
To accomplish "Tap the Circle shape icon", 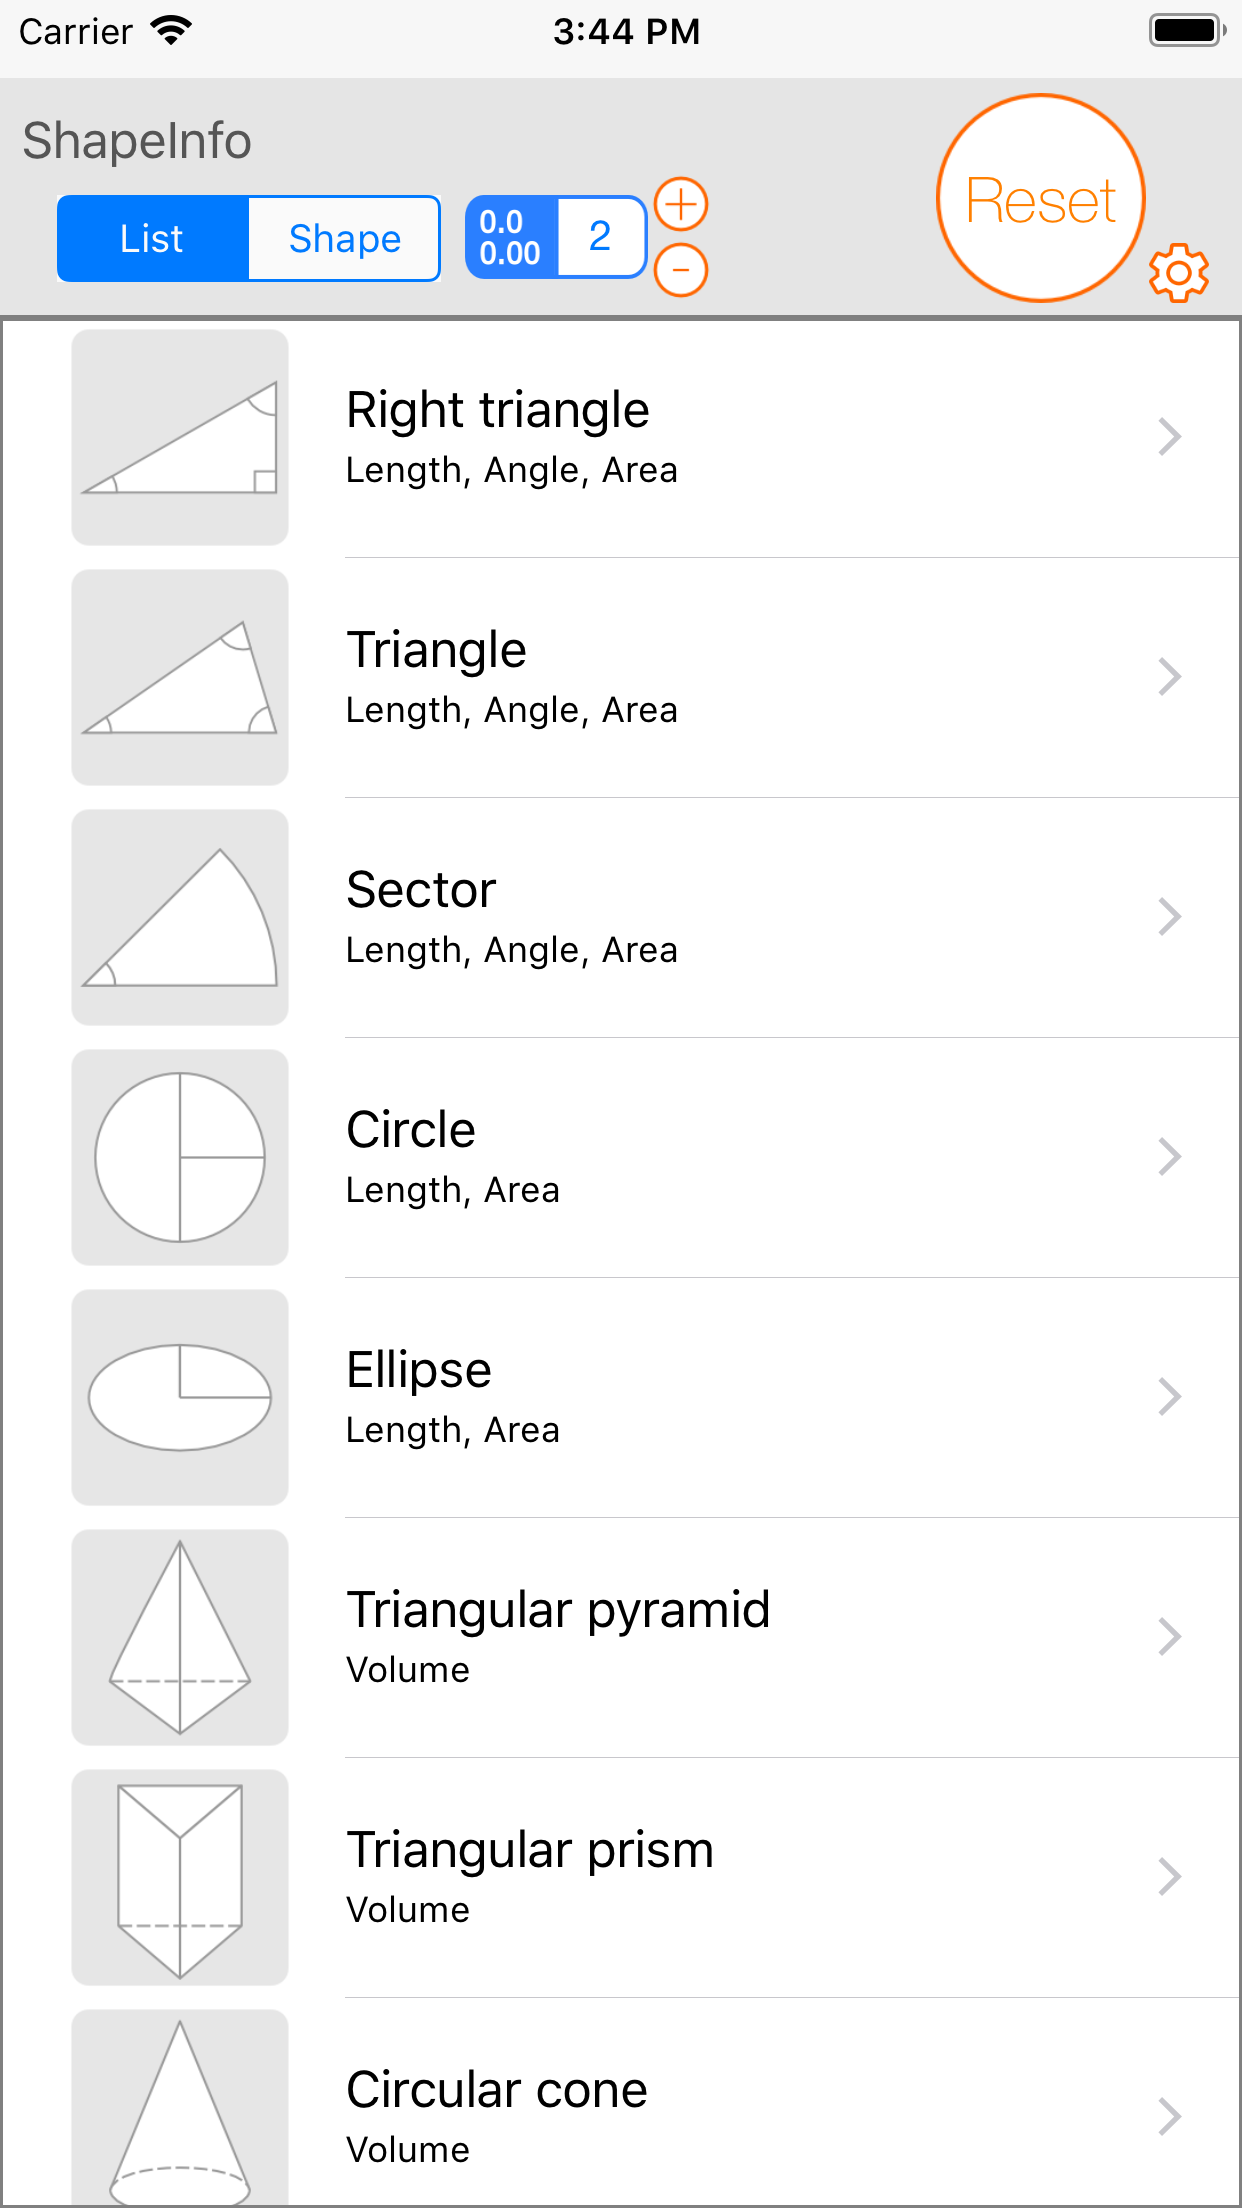I will (180, 1158).
